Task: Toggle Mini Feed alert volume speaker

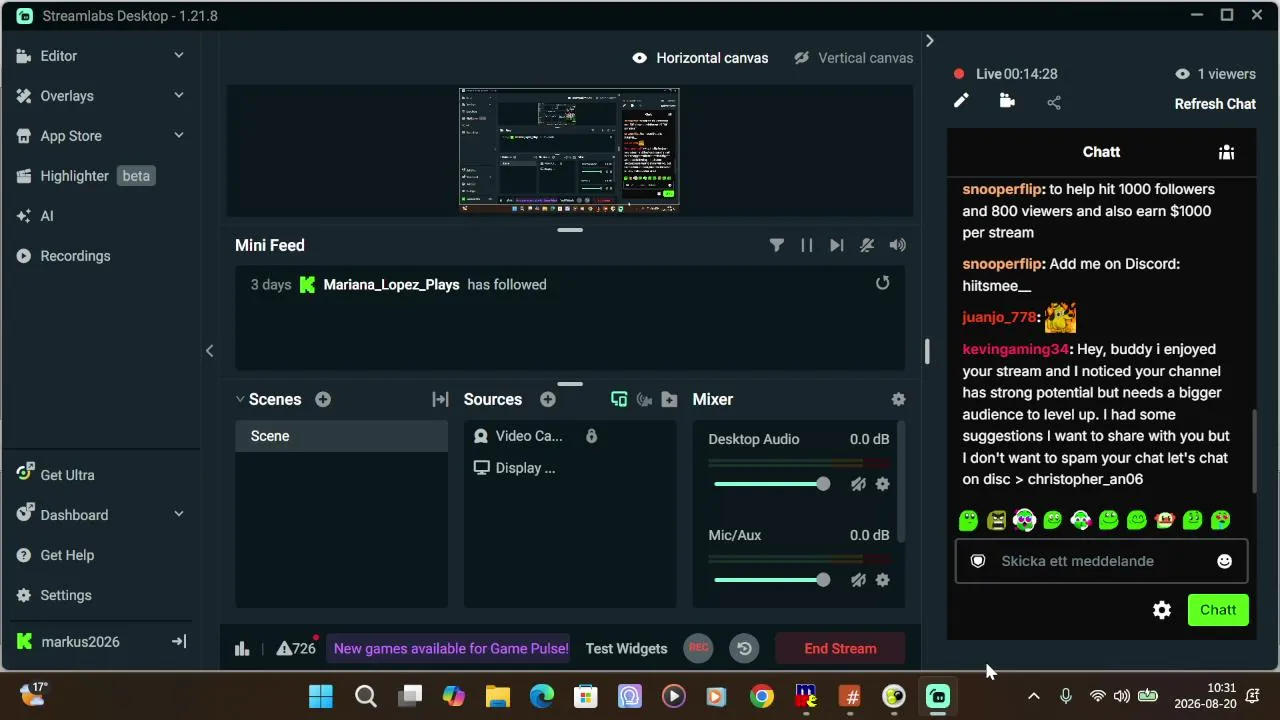Action: pyautogui.click(x=898, y=245)
